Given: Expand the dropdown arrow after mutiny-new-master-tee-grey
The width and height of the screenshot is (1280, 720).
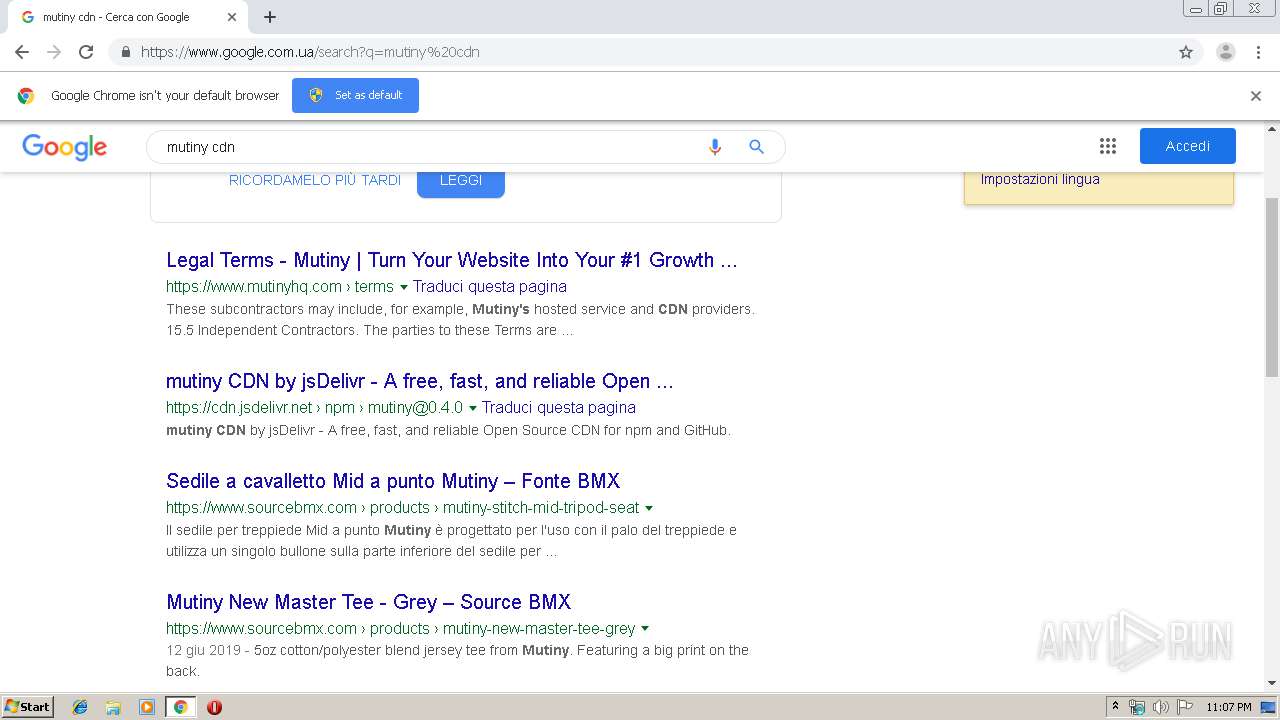Looking at the screenshot, I should click(x=645, y=629).
